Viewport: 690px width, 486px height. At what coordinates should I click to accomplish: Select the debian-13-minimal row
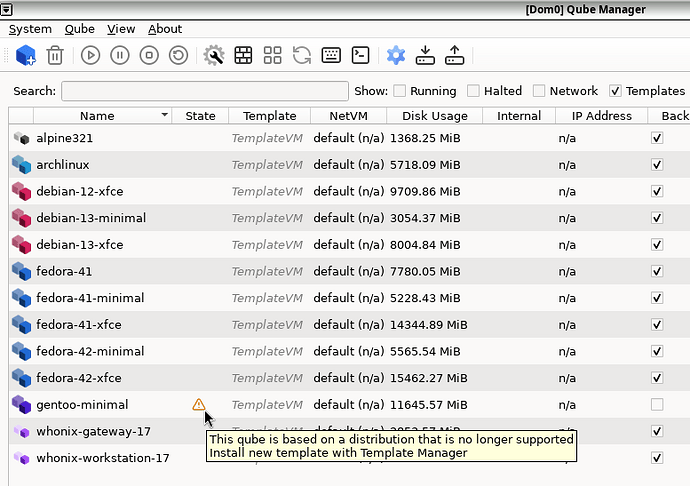coord(349,218)
